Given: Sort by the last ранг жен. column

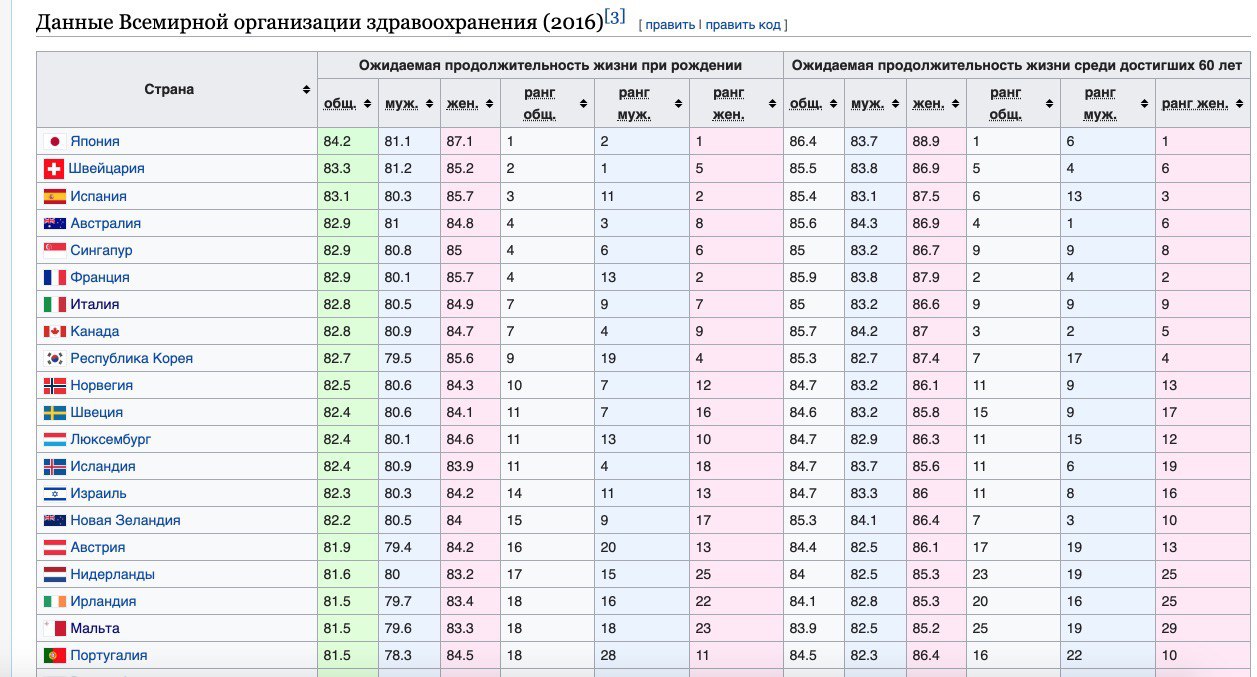Looking at the screenshot, I should tap(1202, 103).
